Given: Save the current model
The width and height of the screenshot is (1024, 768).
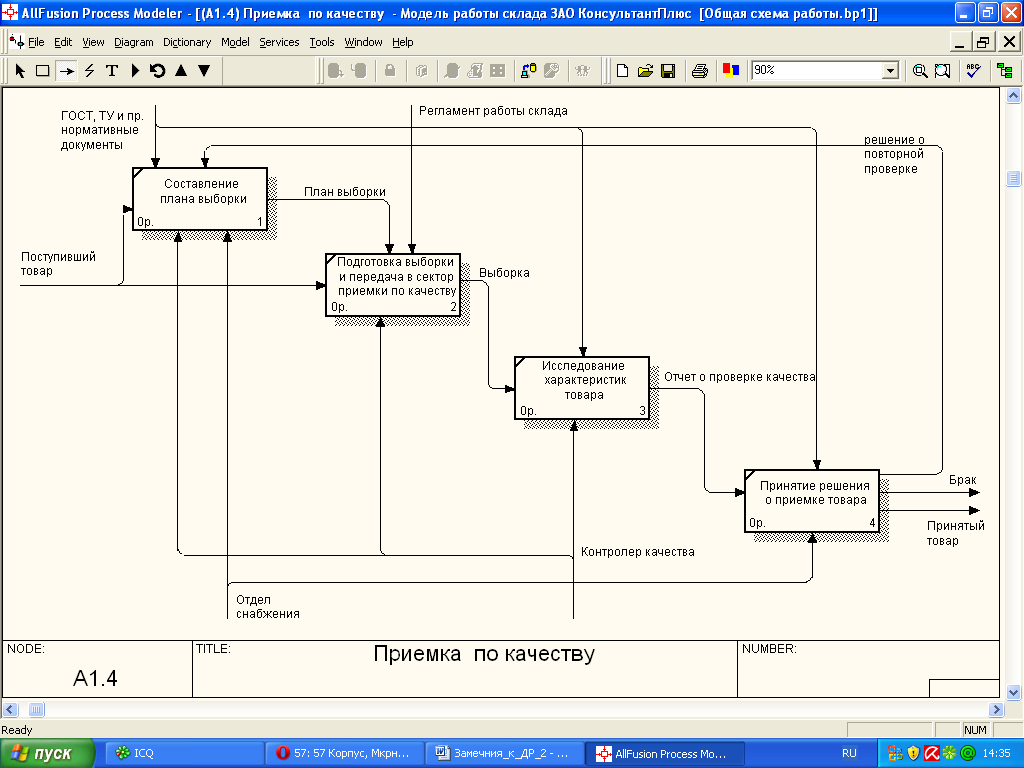Looking at the screenshot, I should [x=668, y=71].
